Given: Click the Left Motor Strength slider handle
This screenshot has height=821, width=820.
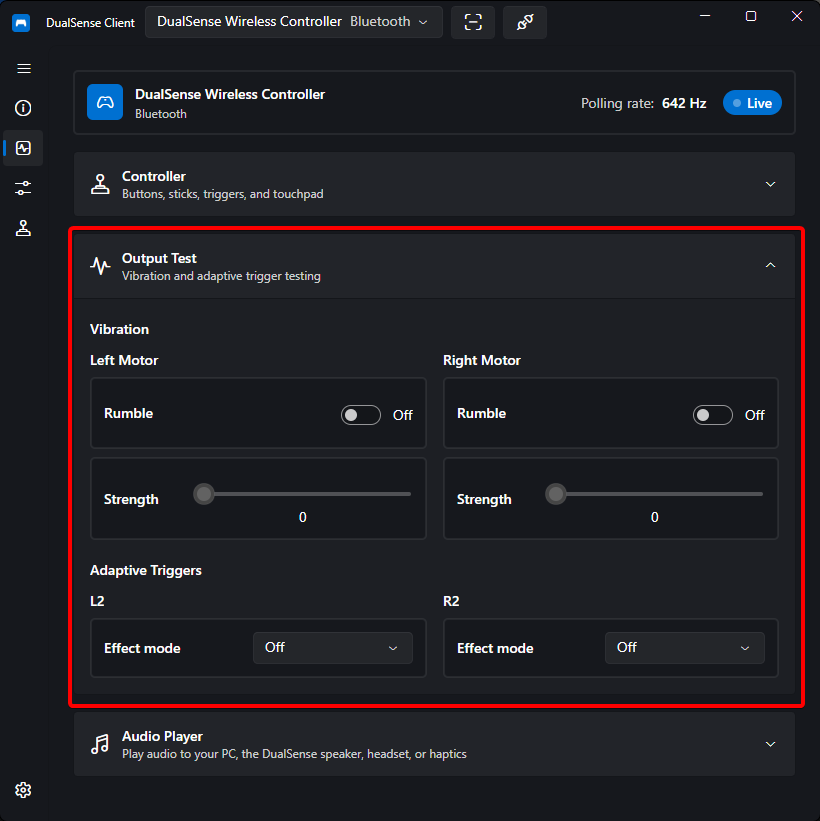Looking at the screenshot, I should click(204, 494).
